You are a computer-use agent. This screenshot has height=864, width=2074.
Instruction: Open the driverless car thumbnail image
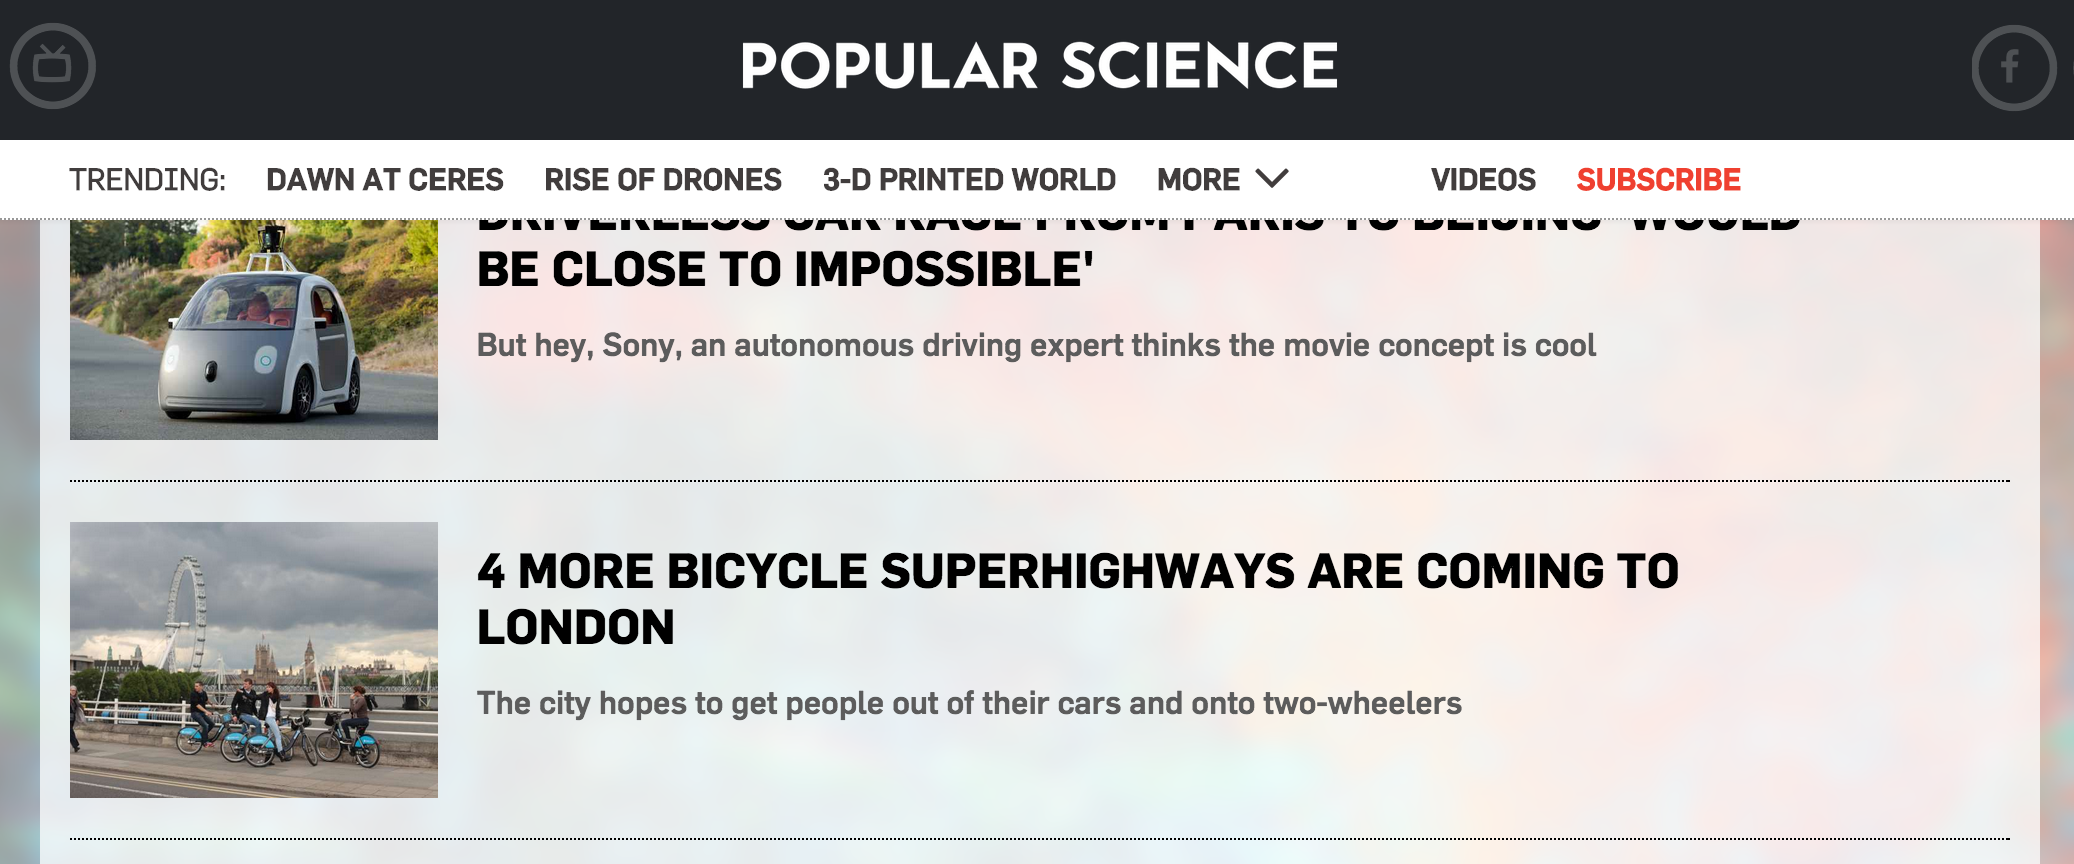(254, 330)
